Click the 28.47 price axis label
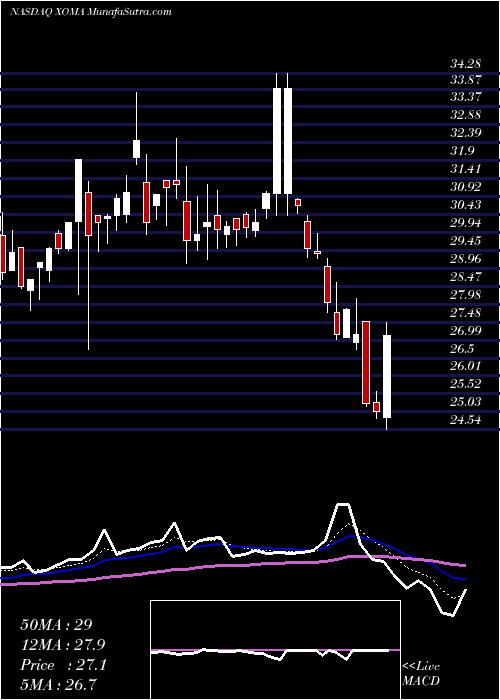500x700 pixels. [466, 276]
